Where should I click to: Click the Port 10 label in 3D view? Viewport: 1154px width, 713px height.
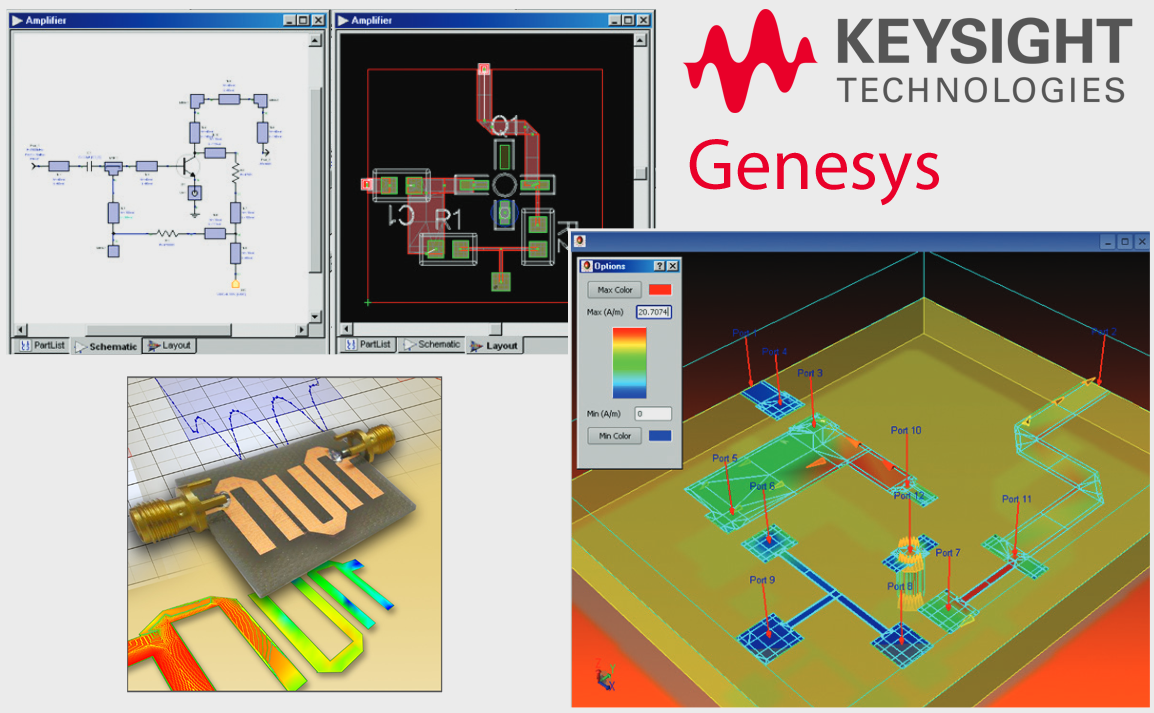pyautogui.click(x=905, y=430)
